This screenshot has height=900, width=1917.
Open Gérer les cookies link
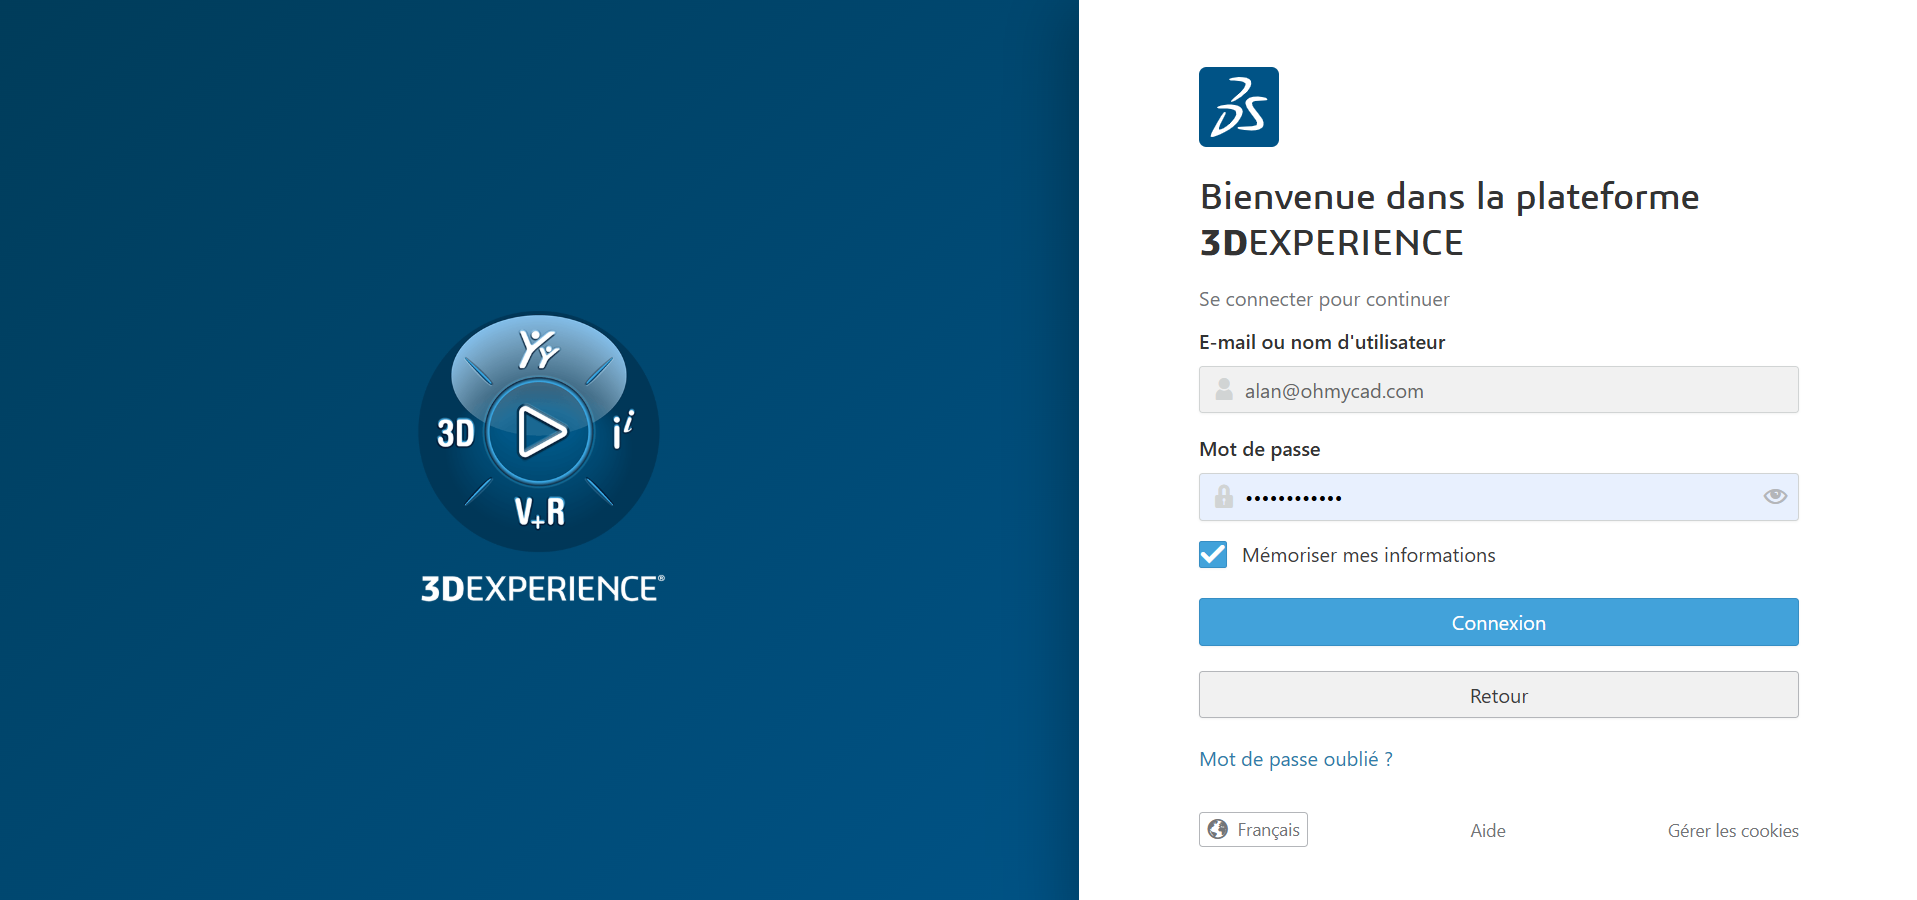point(1732,831)
